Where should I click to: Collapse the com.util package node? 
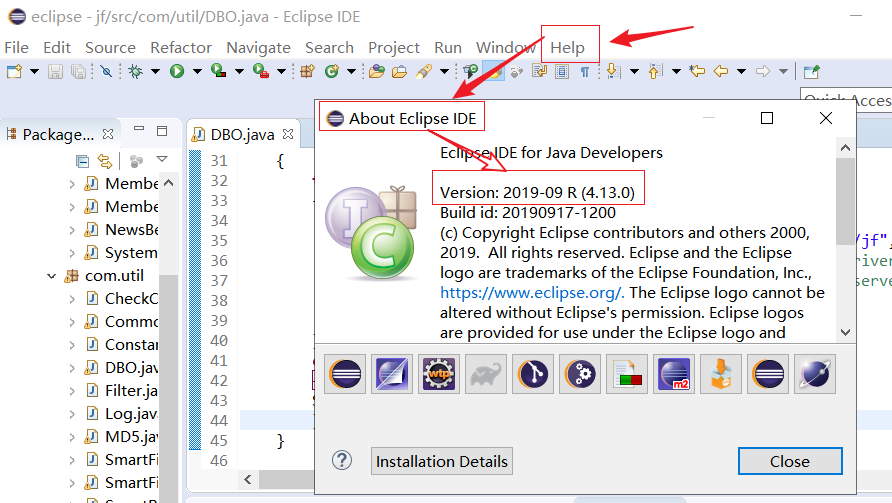51,276
